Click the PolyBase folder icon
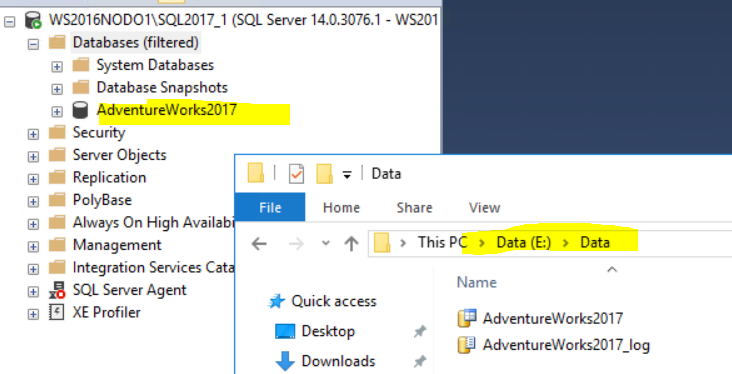Screen dimensions: 732x374 click(x=57, y=200)
